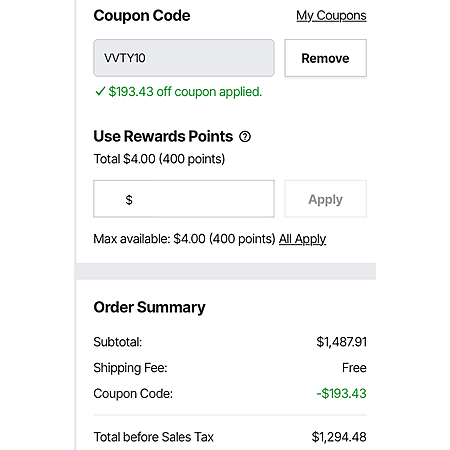450x450 pixels.
Task: Click the Free shipping fee value
Action: tap(354, 368)
